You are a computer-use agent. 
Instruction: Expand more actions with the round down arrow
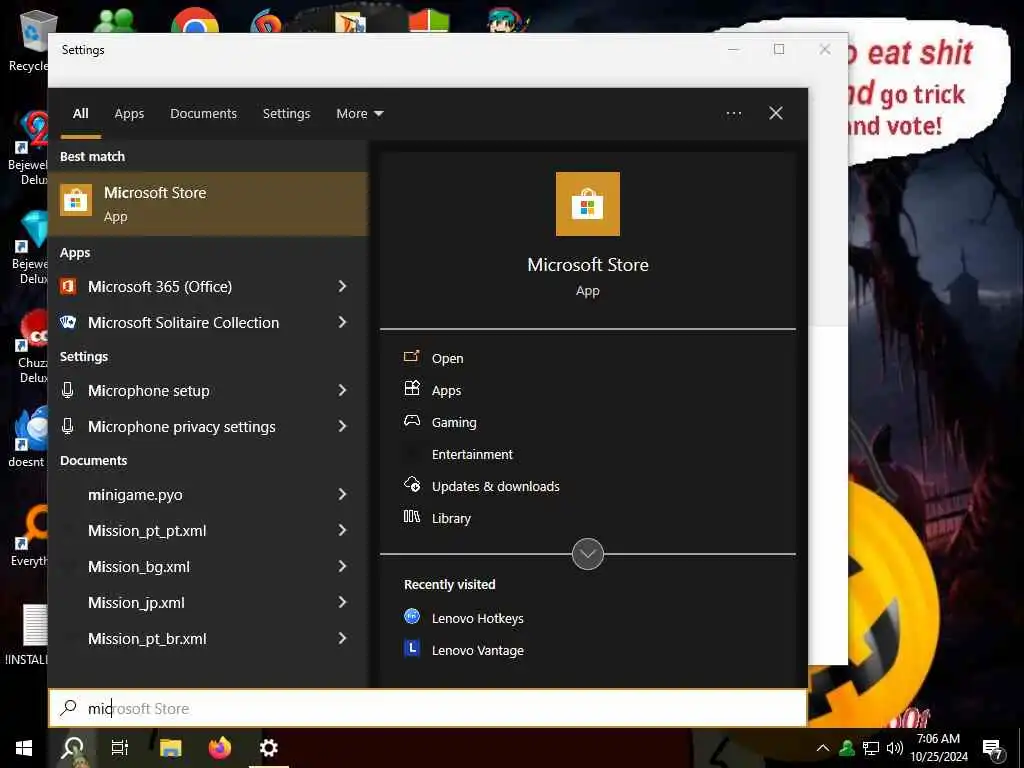pyautogui.click(x=587, y=554)
